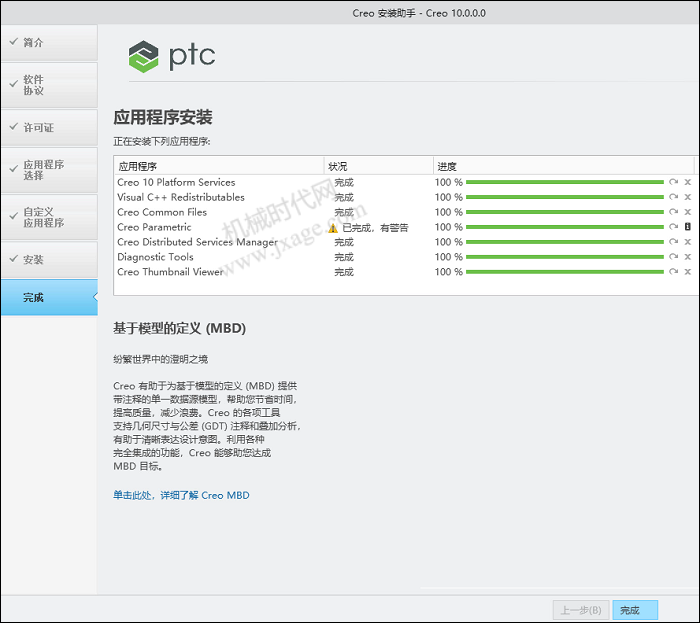Click the 进度 column header
Viewport: 700px width, 623px height.
(563, 166)
